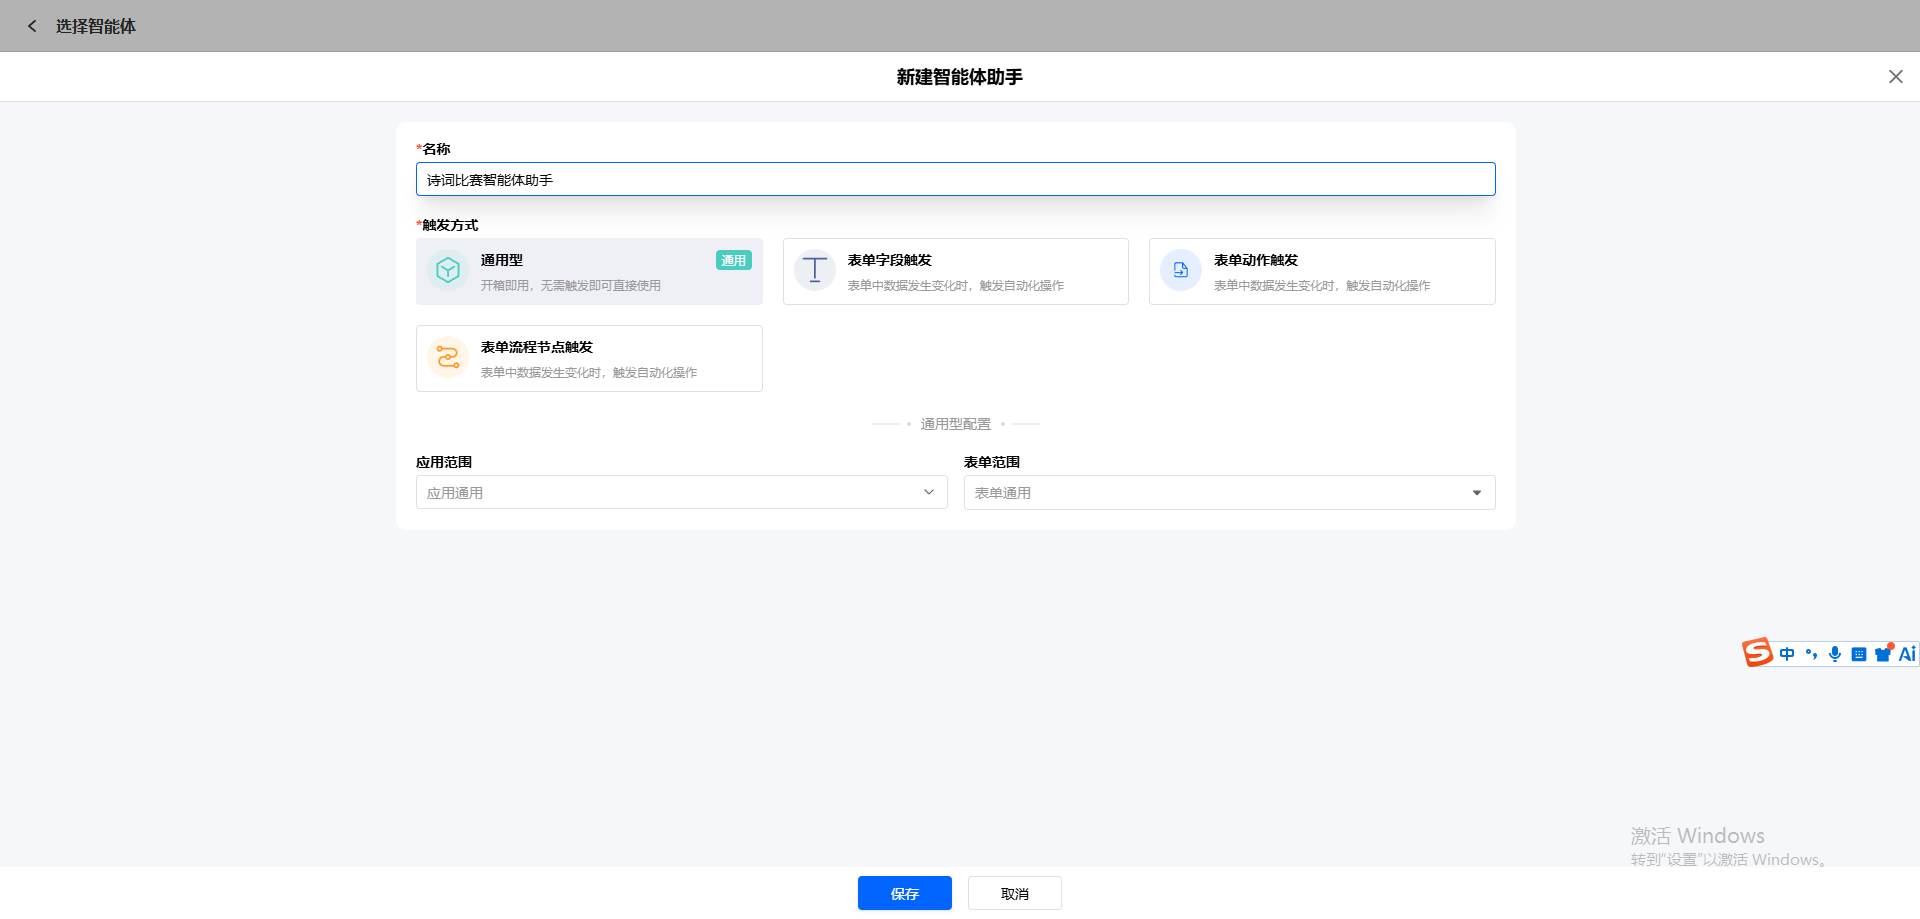1920x919 pixels.
Task: Click the 表单流程节点触发 flow icon
Action: [x=448, y=357]
